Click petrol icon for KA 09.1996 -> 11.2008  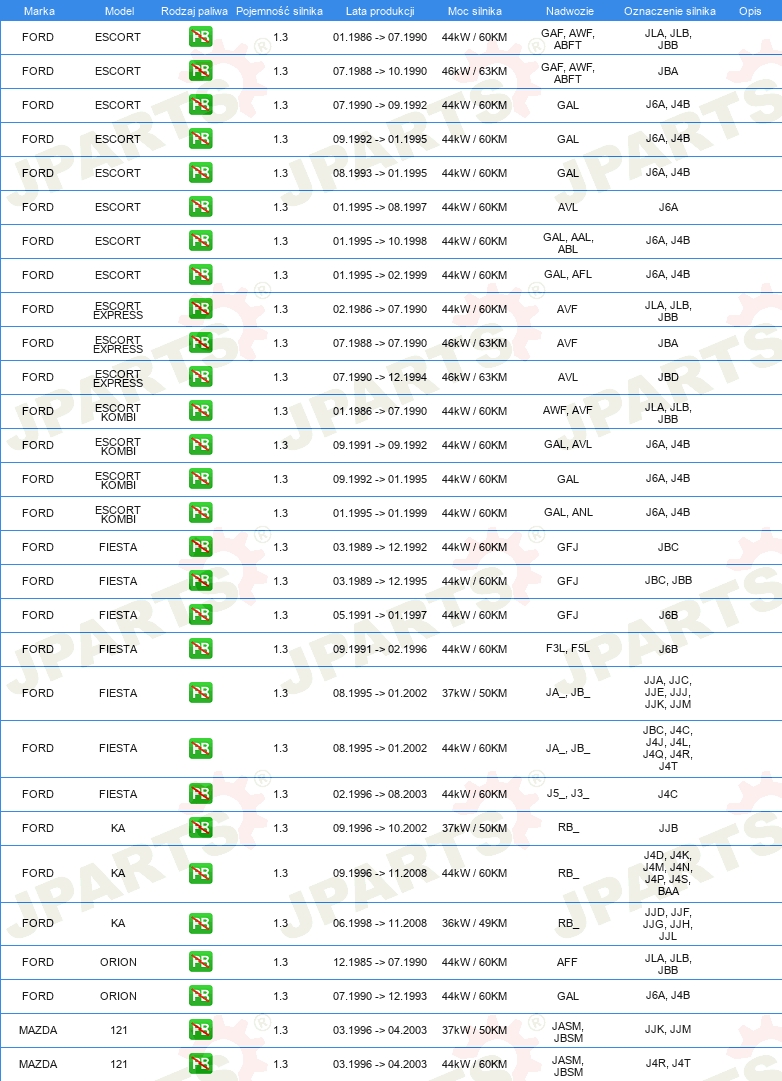(201, 873)
